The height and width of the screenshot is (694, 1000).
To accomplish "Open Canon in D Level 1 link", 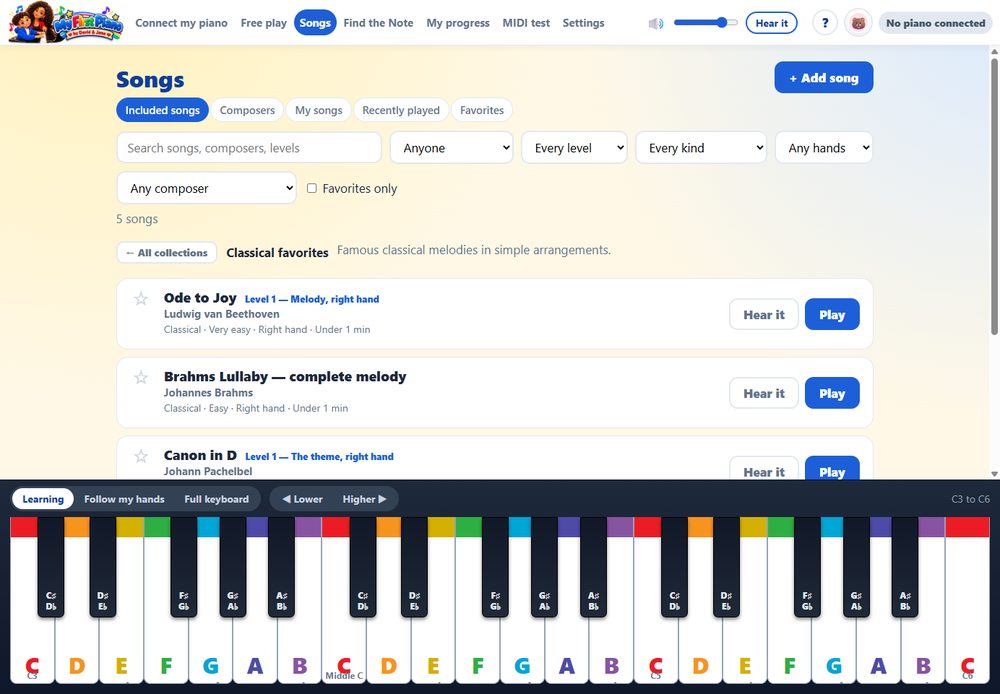I will (320, 457).
